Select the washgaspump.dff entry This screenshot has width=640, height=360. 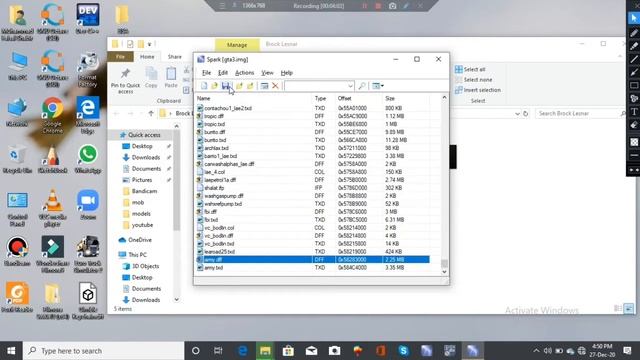(313, 196)
